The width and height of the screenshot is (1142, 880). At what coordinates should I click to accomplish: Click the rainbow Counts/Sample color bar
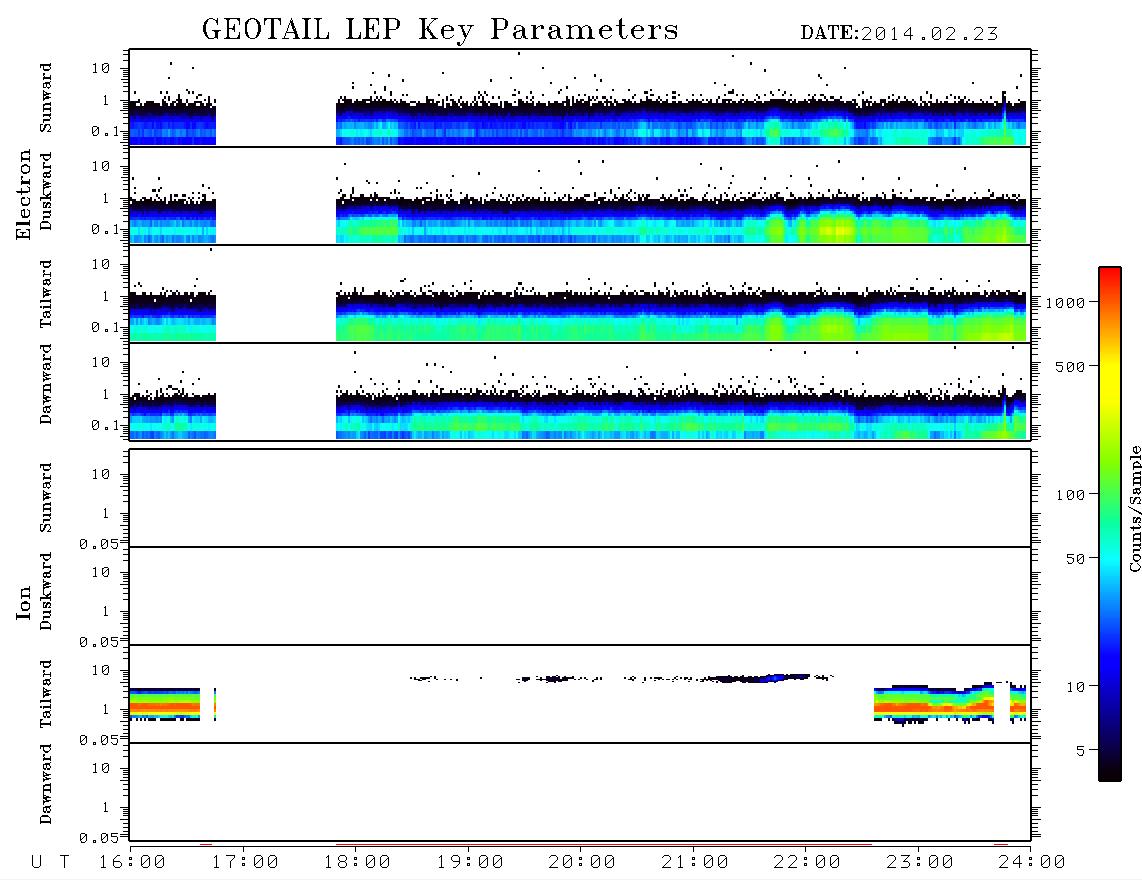(x=1110, y=524)
